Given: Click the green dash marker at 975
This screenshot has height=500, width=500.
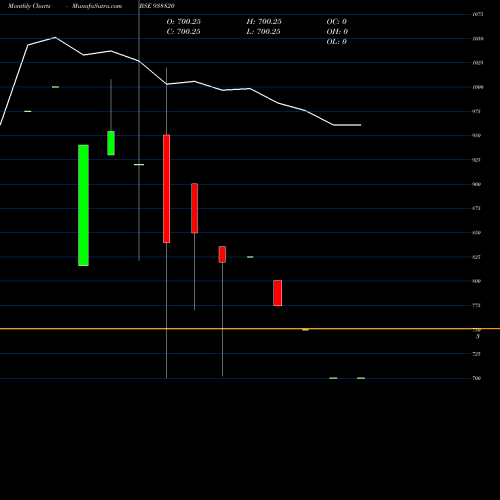Looking at the screenshot, I should pyautogui.click(x=28, y=111).
